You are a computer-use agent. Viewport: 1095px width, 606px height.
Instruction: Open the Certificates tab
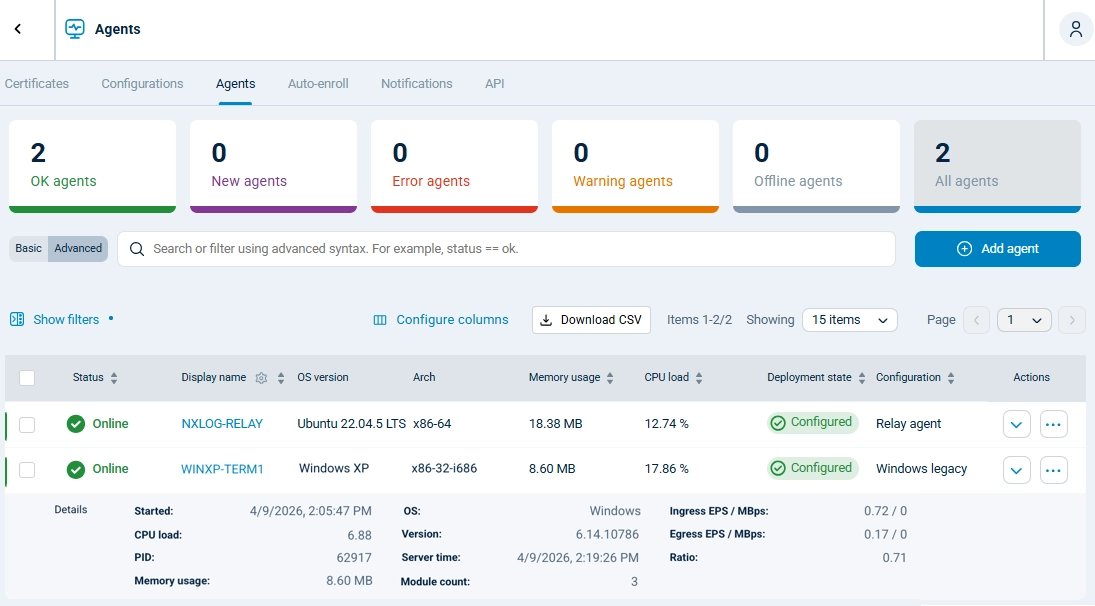[x=37, y=84]
